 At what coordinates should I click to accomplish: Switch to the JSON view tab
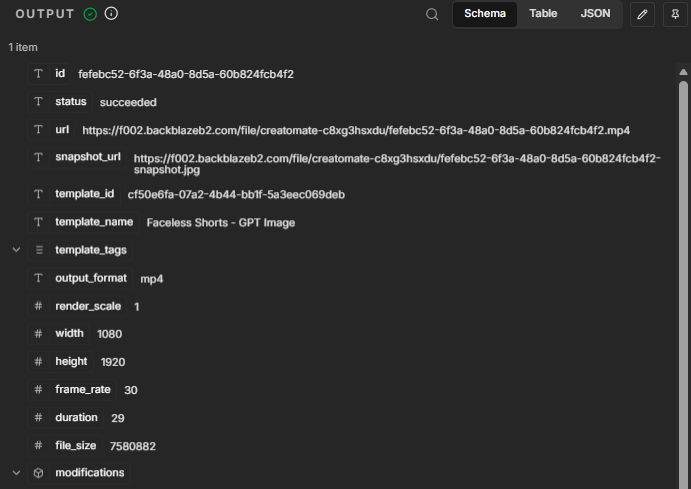tap(595, 14)
